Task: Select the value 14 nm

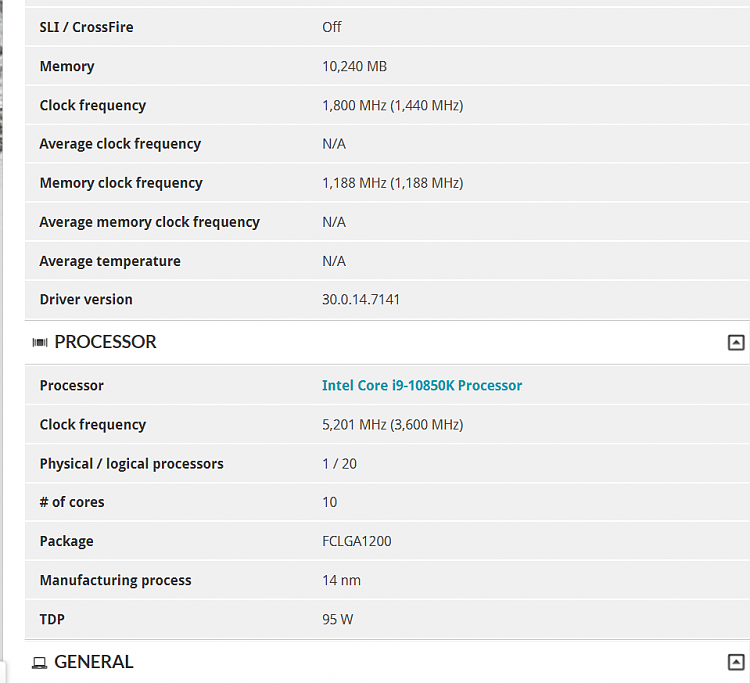Action: (x=342, y=581)
